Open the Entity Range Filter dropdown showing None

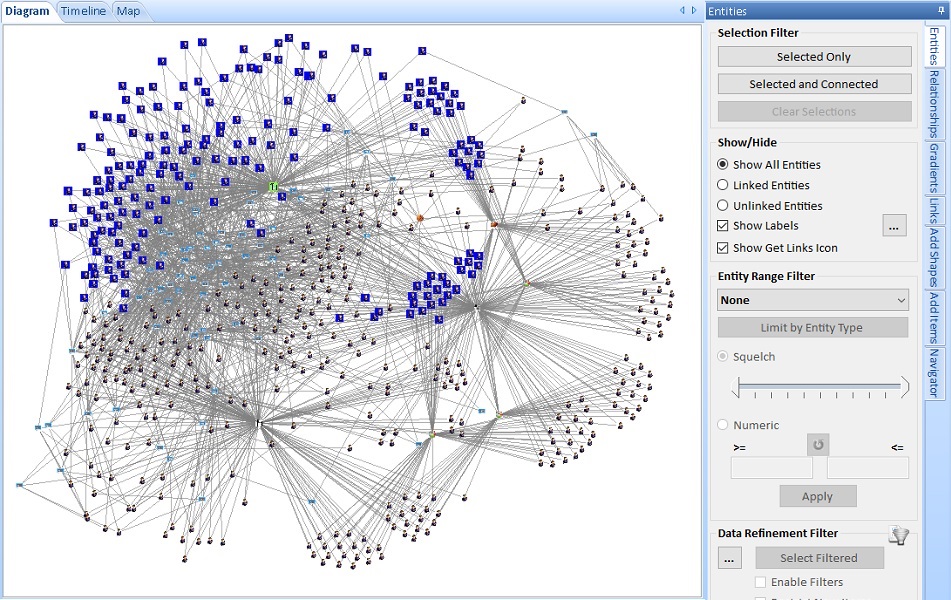[813, 299]
